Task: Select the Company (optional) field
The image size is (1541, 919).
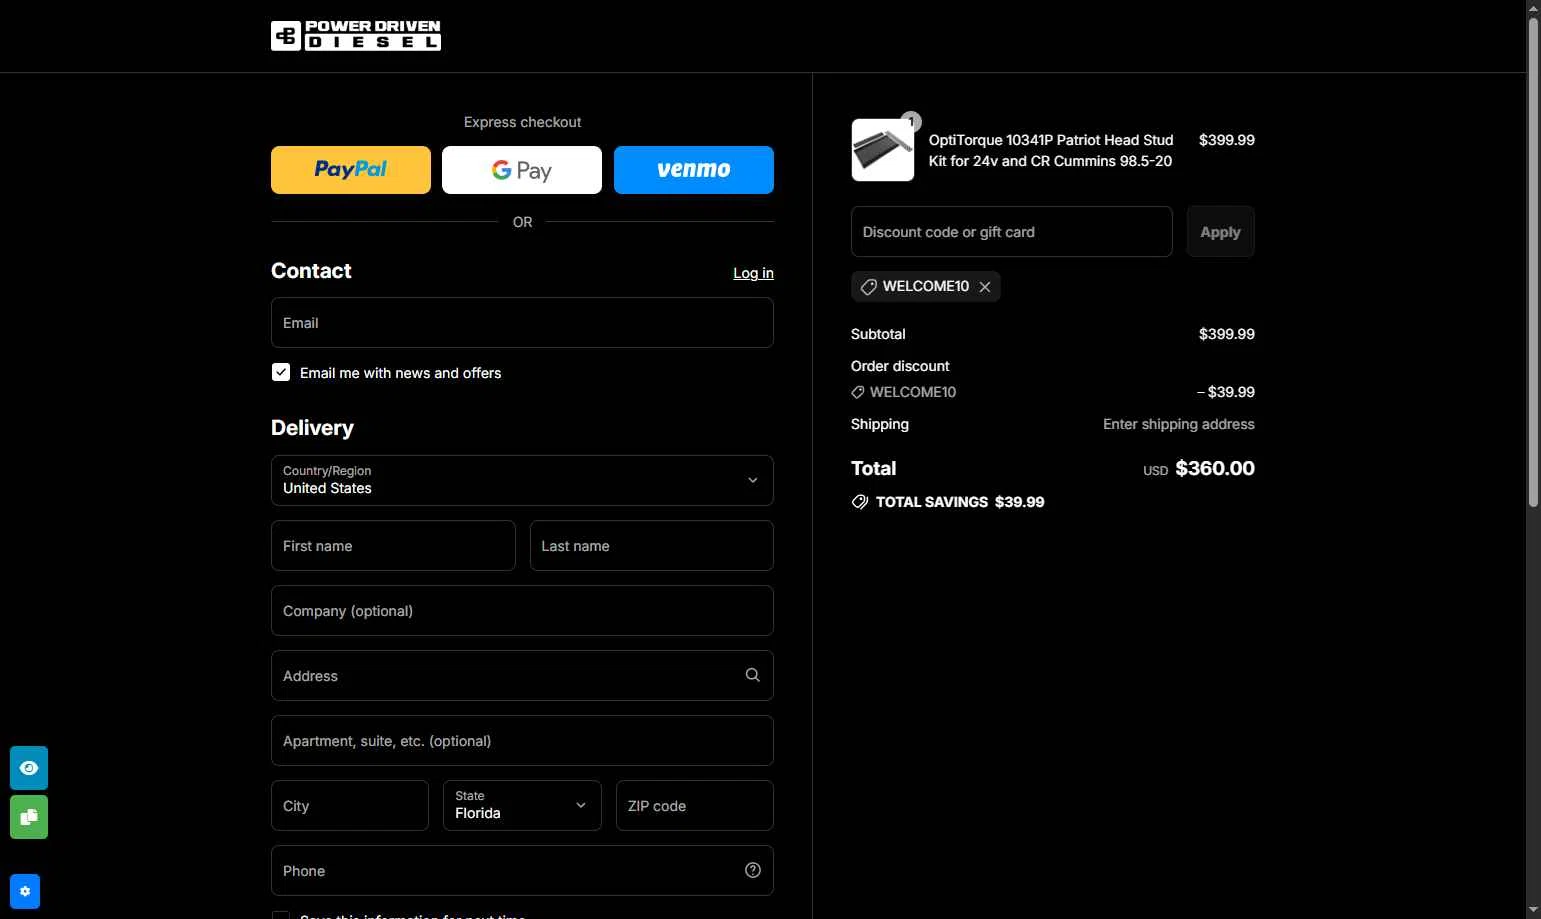Action: [522, 611]
